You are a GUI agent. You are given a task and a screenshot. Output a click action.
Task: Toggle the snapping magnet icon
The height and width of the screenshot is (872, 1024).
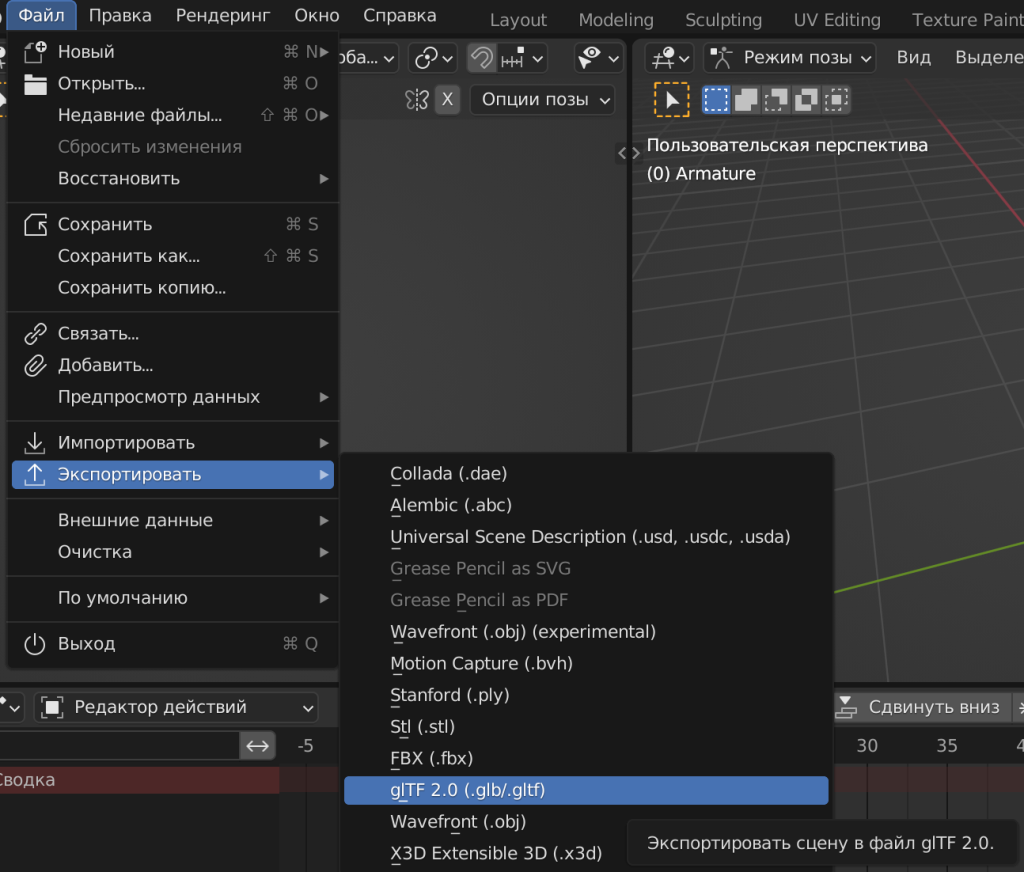click(x=482, y=58)
